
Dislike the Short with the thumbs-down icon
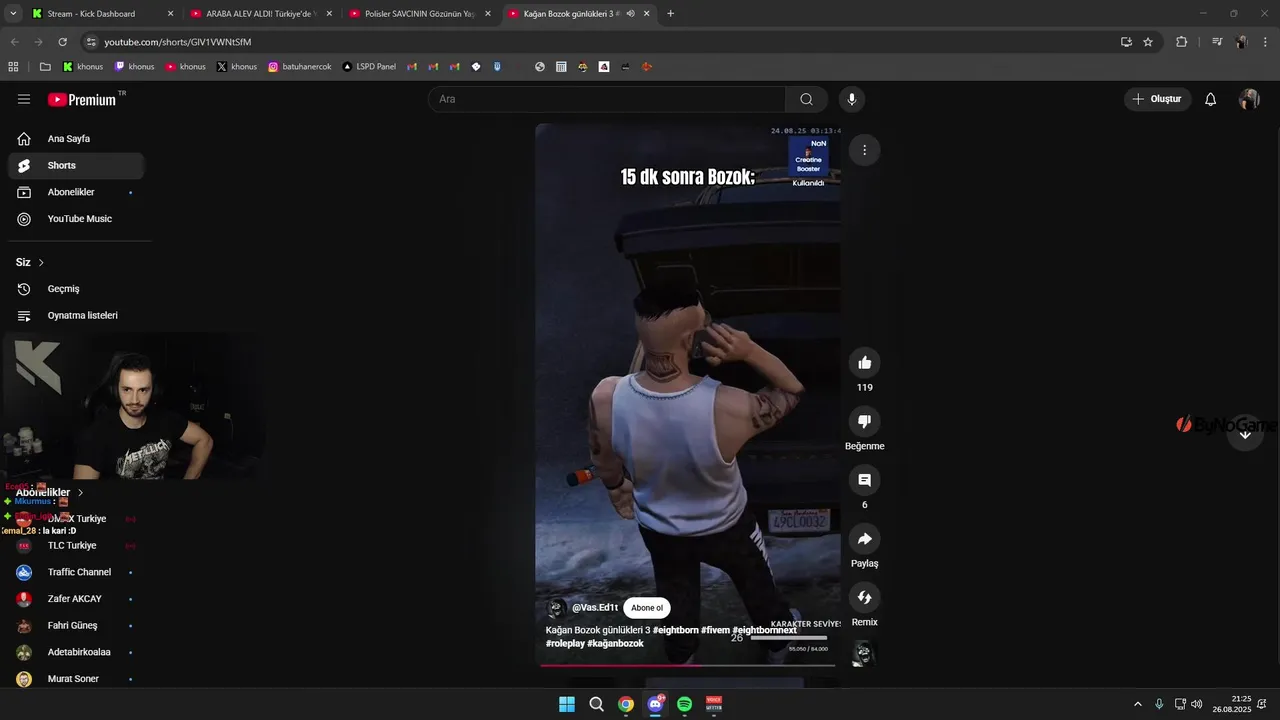click(x=864, y=421)
